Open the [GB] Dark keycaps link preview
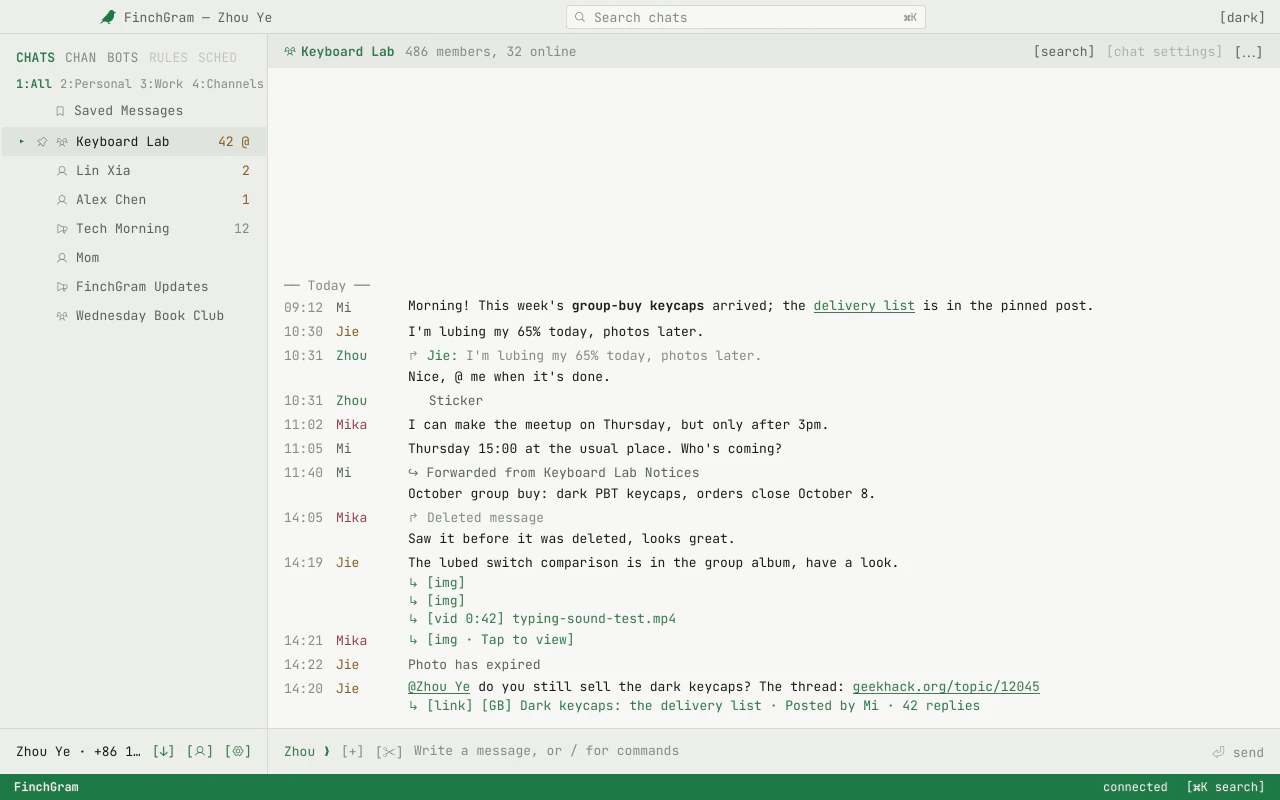1280x800 pixels. 694,706
